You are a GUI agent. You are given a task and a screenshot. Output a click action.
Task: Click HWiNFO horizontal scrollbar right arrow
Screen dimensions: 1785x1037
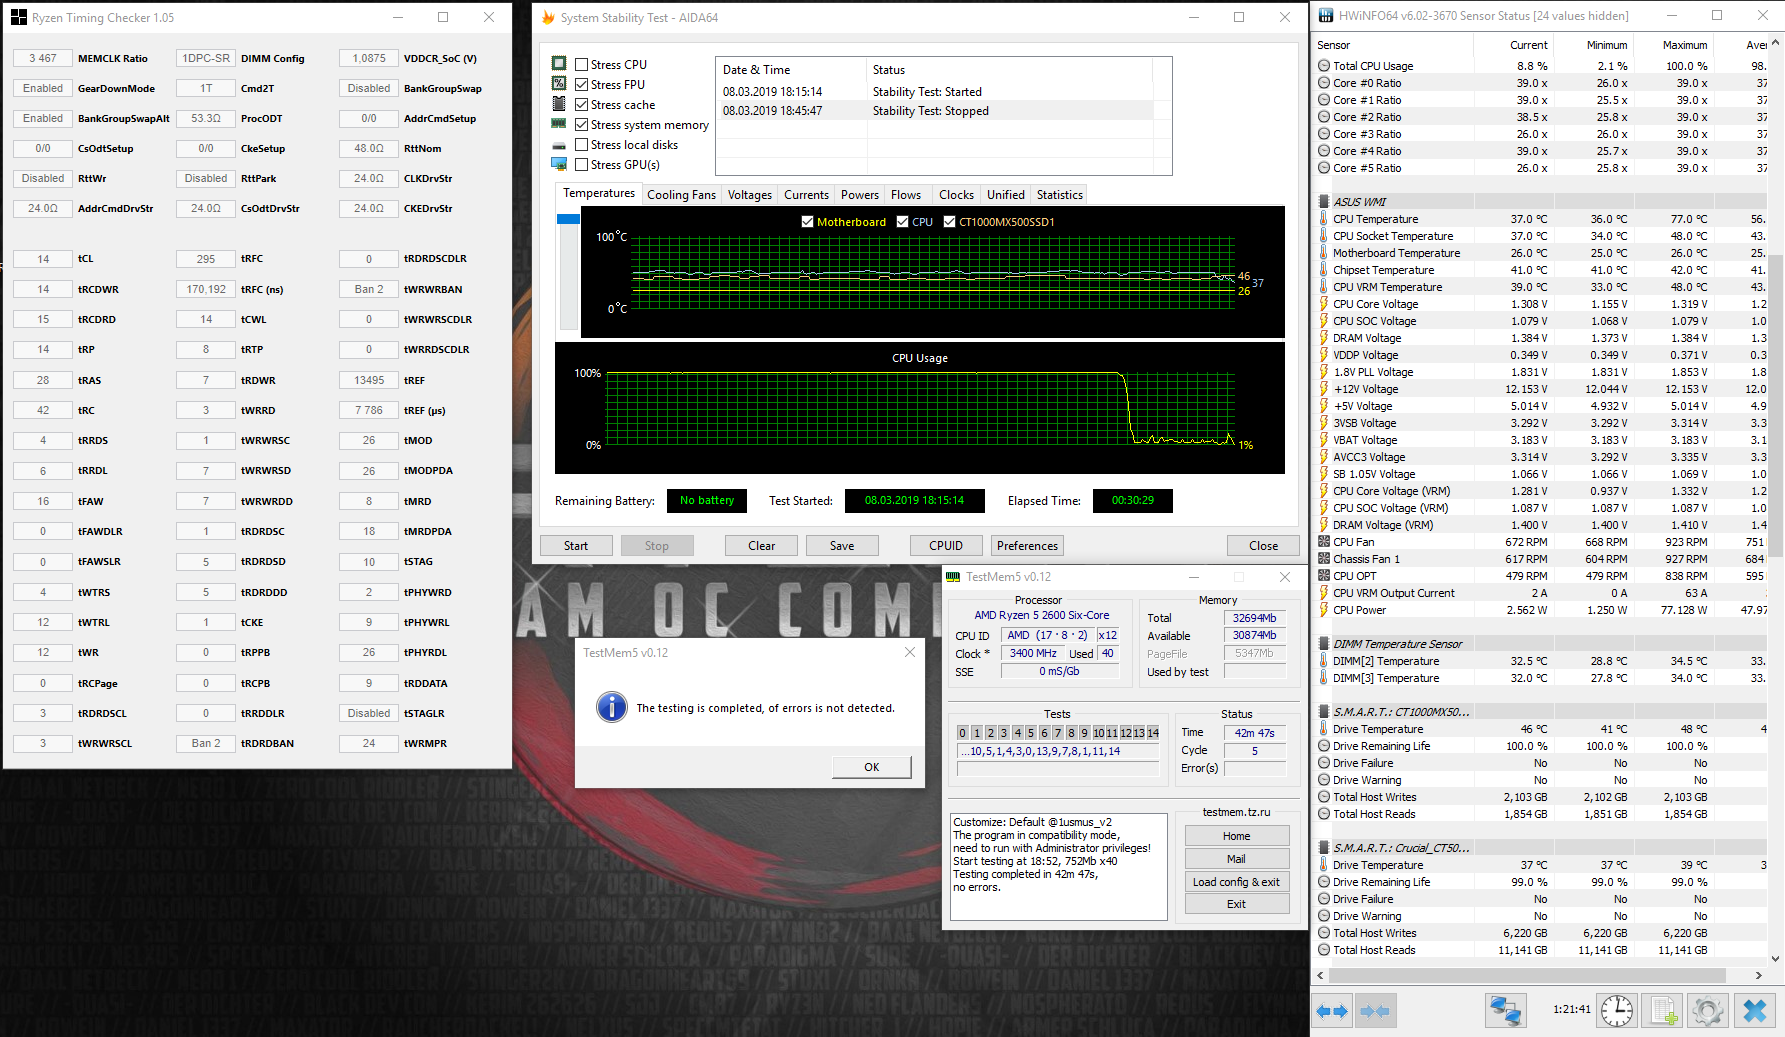pos(1759,975)
